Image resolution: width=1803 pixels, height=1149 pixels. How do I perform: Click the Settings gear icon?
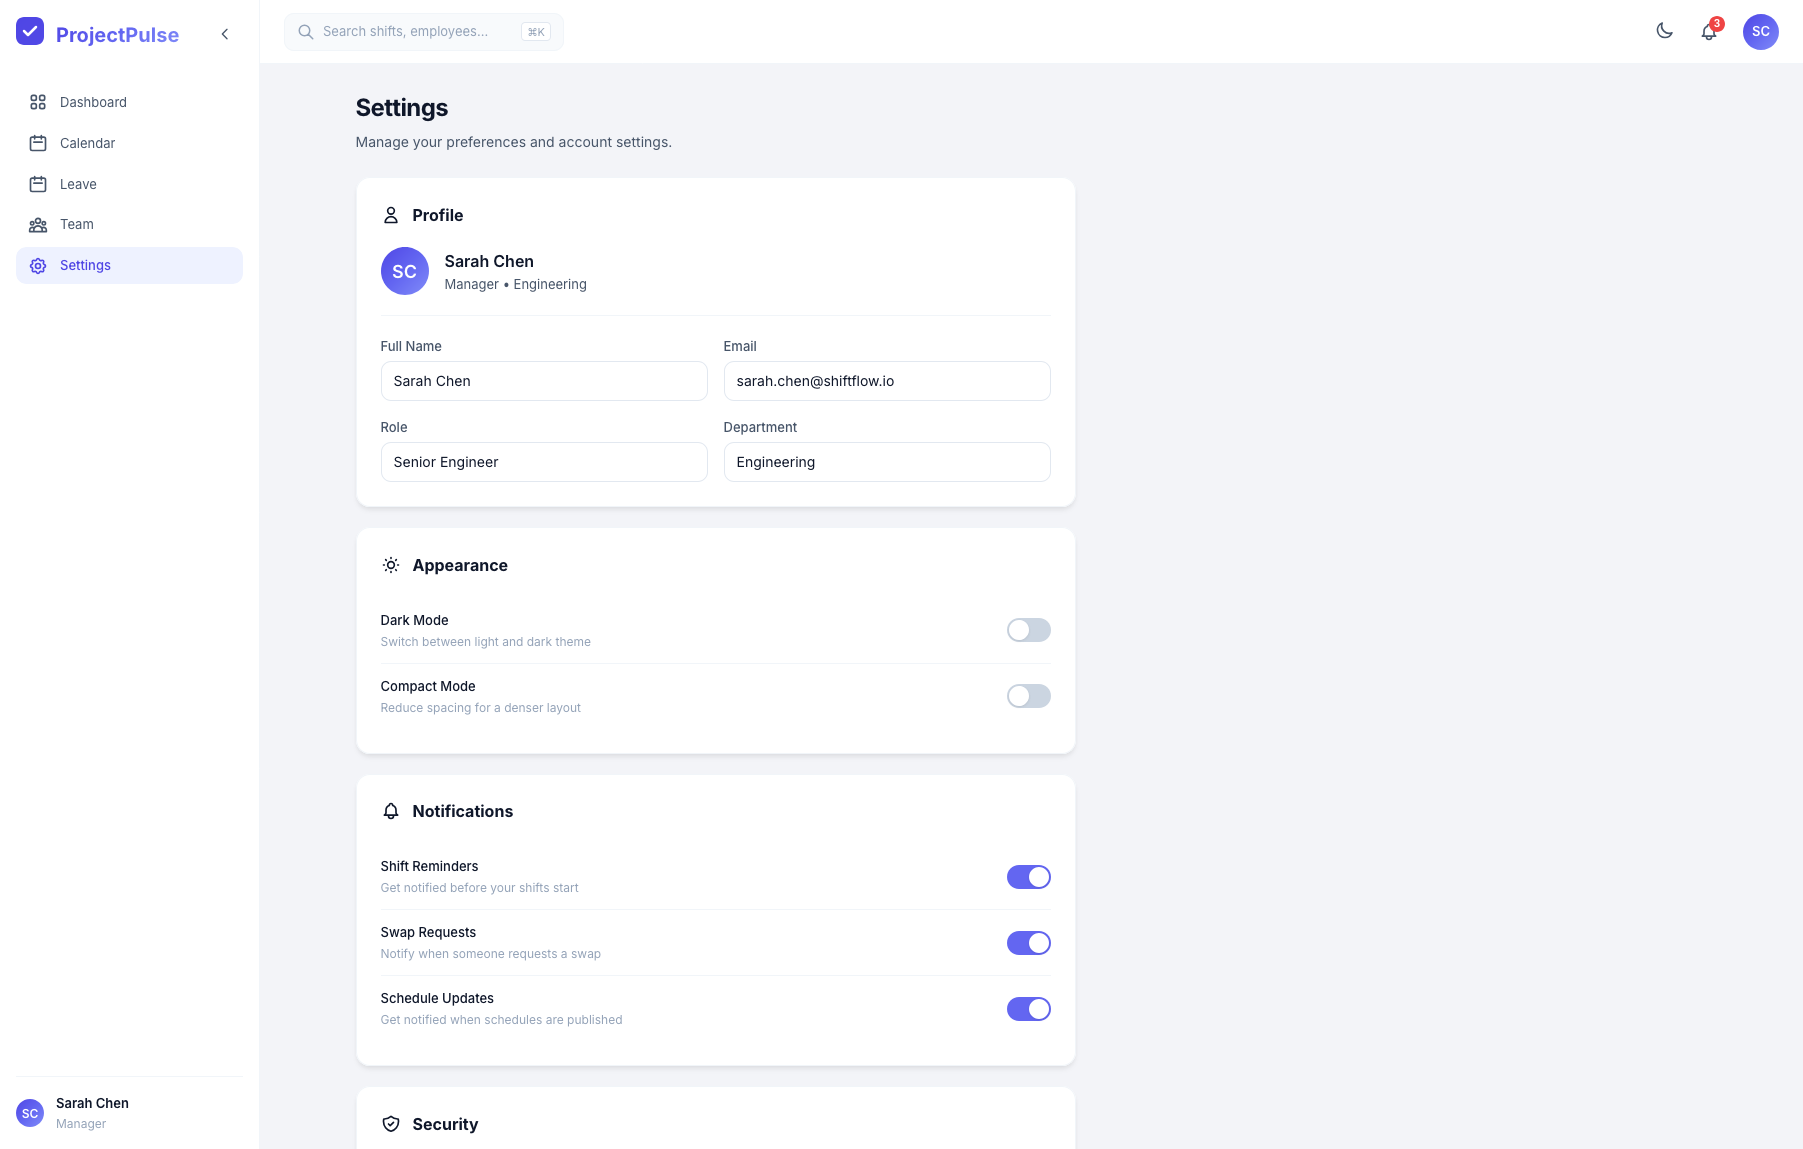pos(38,266)
